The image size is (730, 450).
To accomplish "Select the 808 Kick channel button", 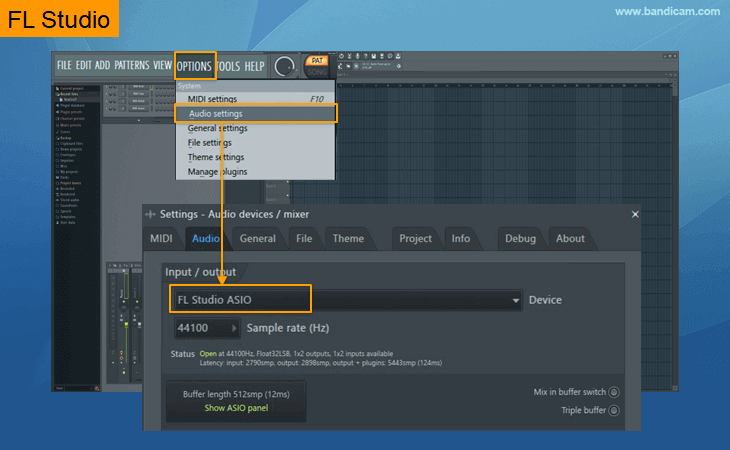I will [x=138, y=87].
